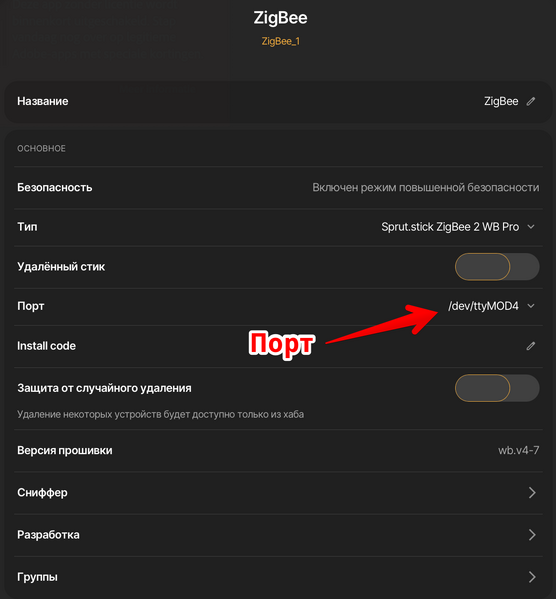
Task: Open Разработка with its right arrow icon
Action: tap(532, 534)
